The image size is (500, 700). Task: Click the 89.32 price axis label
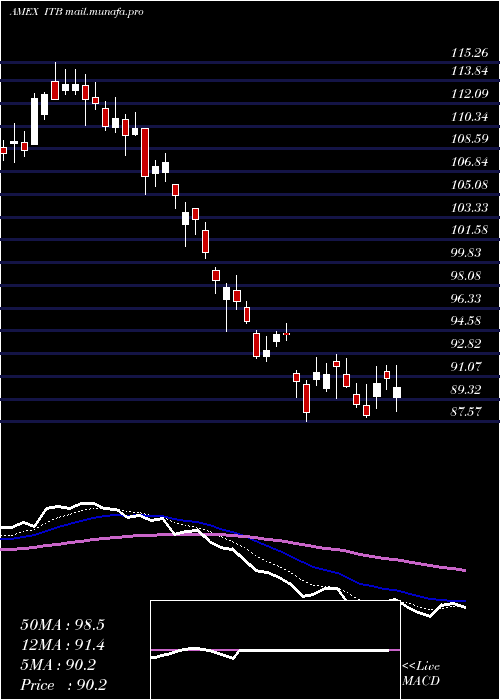466,390
